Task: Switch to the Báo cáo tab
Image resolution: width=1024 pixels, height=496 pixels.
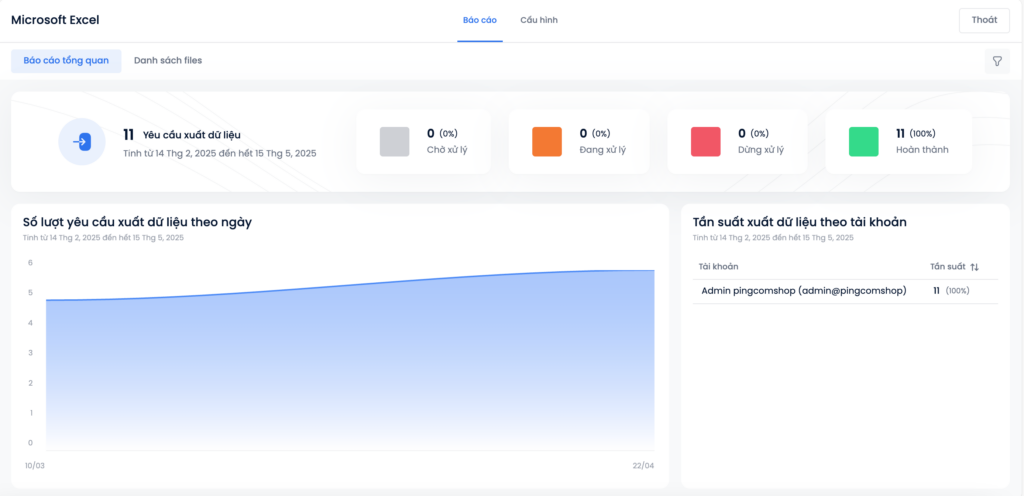Action: click(x=480, y=20)
